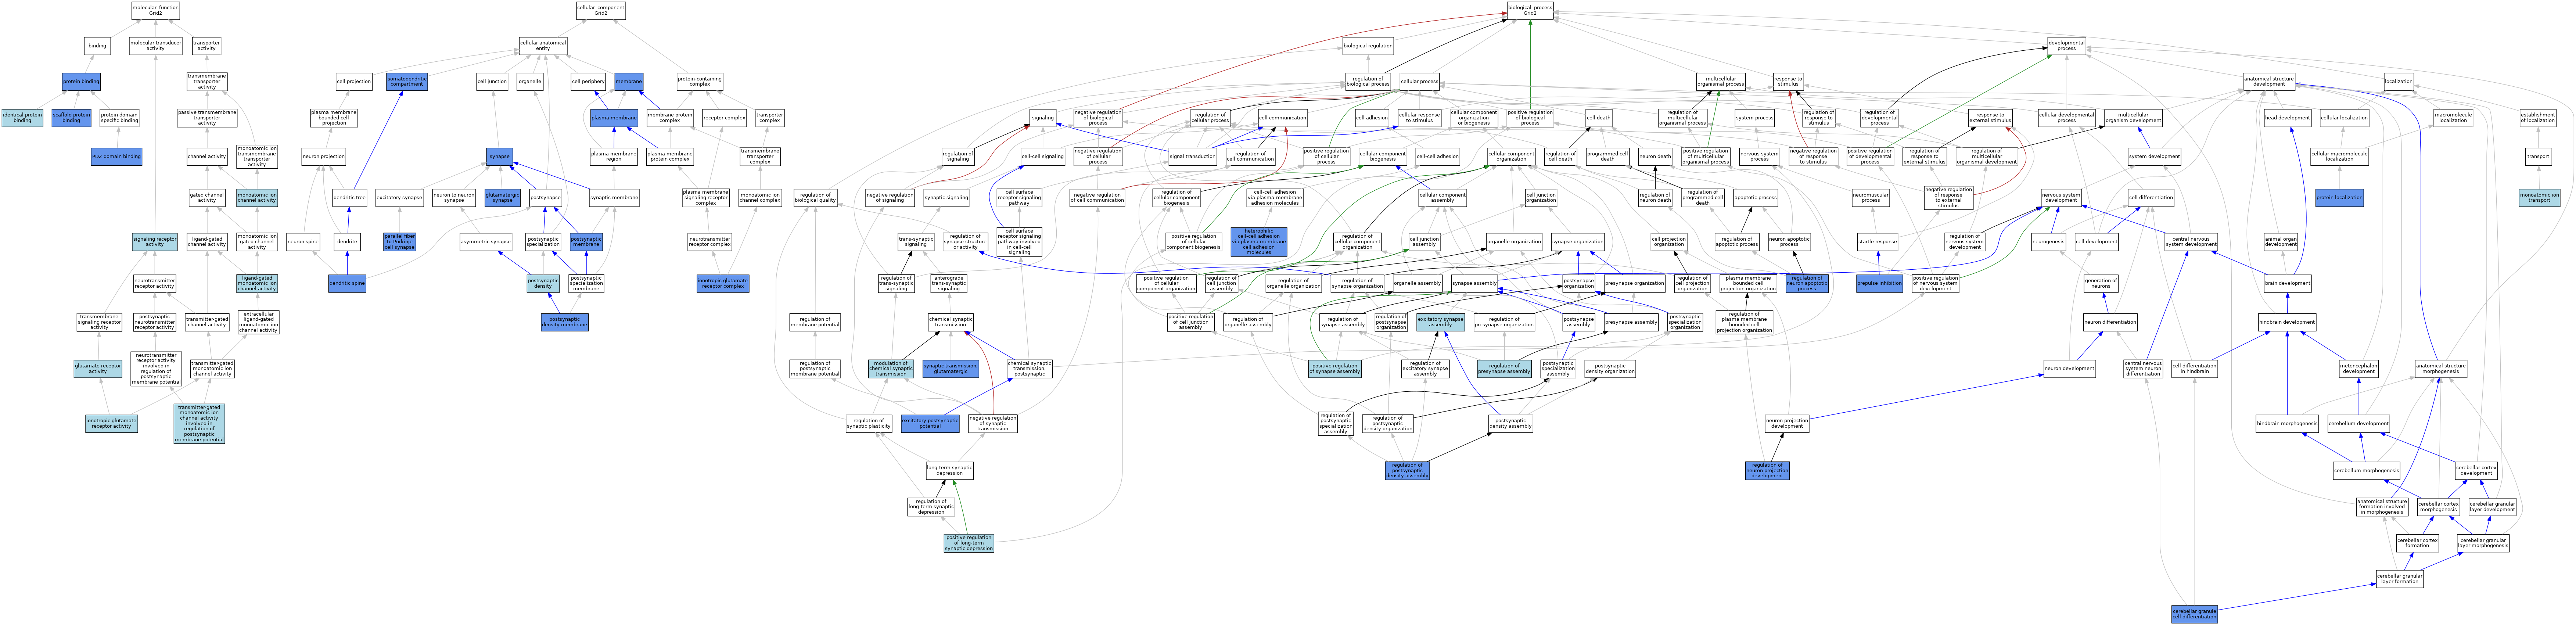Click 'cerebellar granular layer formation' node
The image size is (2576, 625).
(2400, 579)
